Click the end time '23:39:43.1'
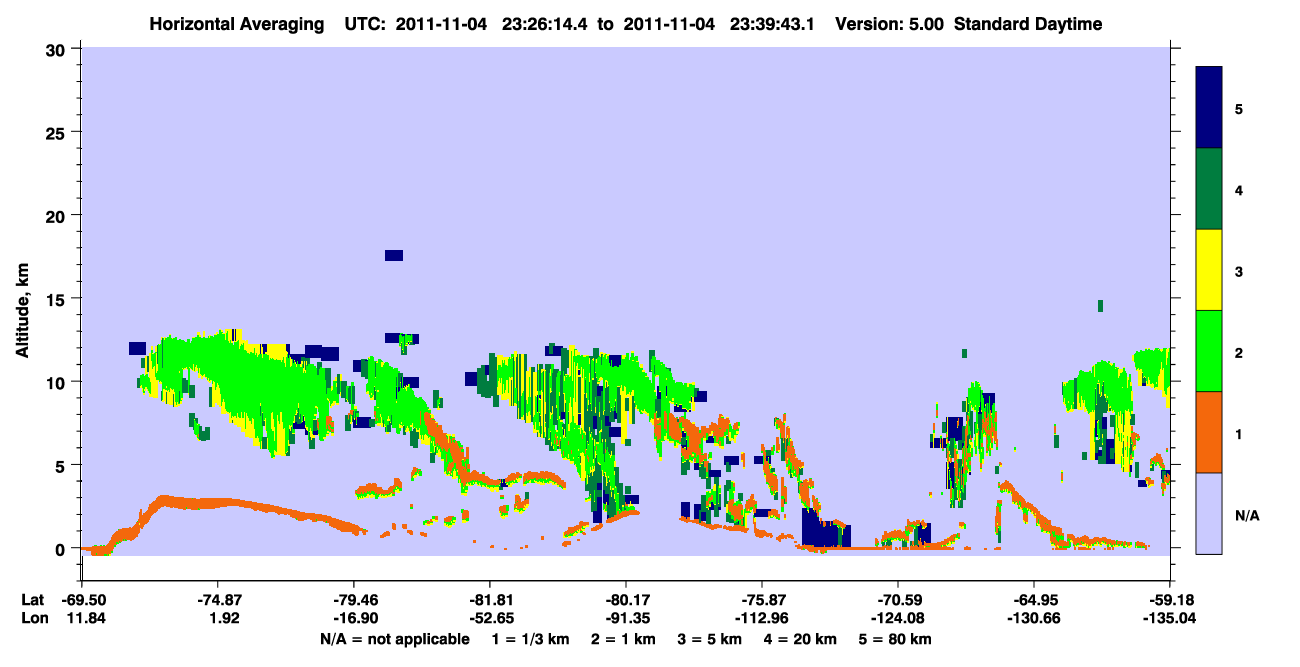1300x667 pixels. (771, 24)
